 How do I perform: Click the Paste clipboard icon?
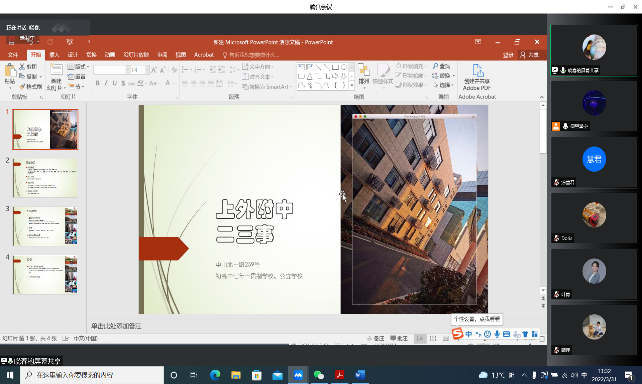(10, 70)
